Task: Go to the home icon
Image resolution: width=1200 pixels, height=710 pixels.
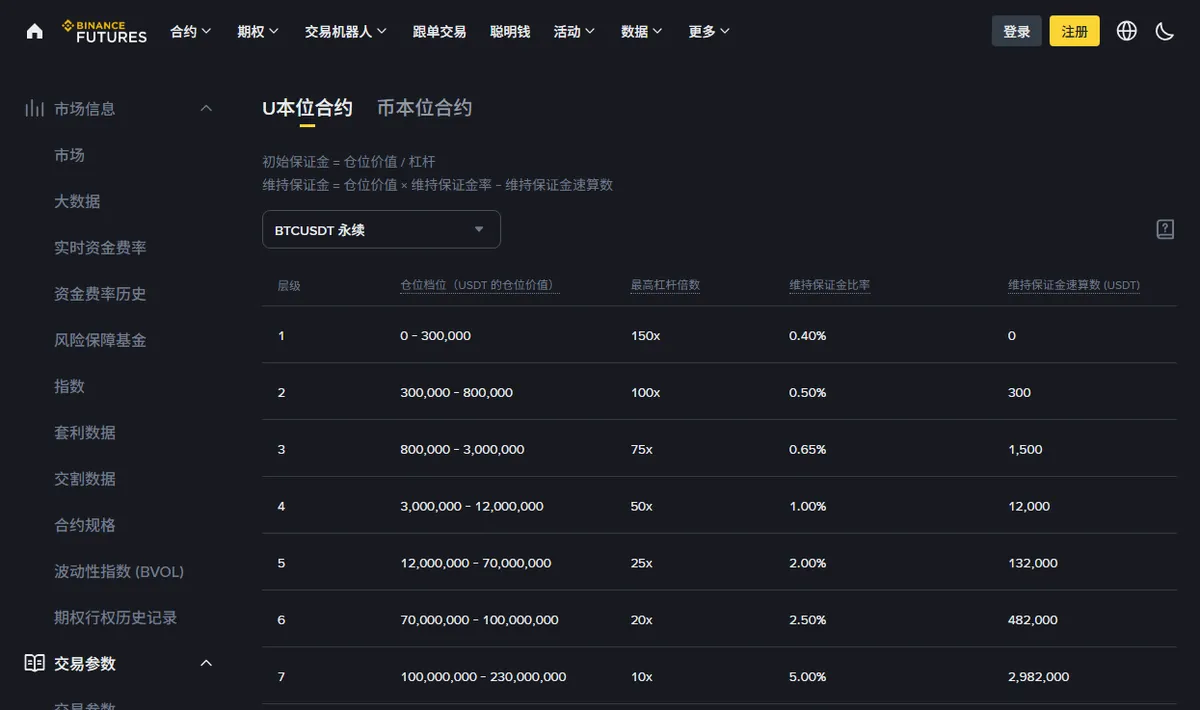Action: [x=35, y=31]
